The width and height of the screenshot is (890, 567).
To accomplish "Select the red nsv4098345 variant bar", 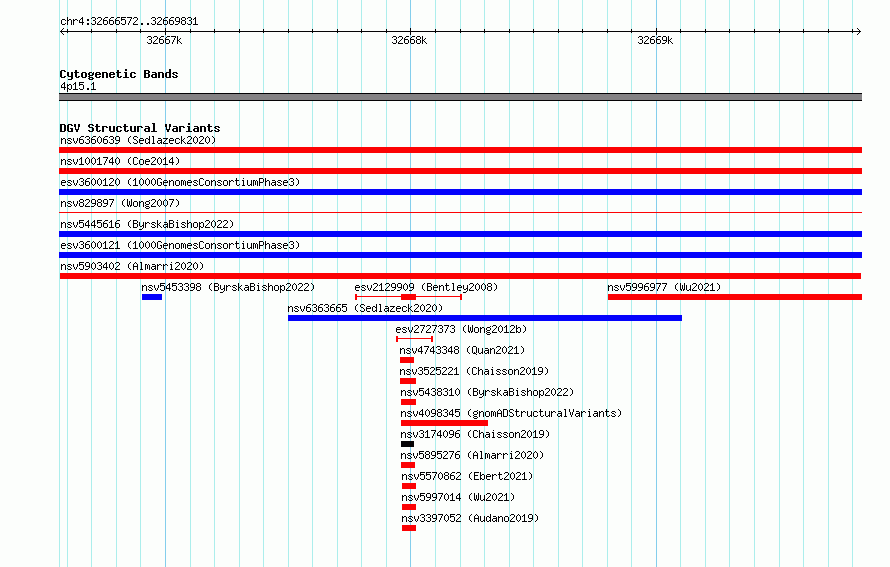I will click(x=444, y=423).
